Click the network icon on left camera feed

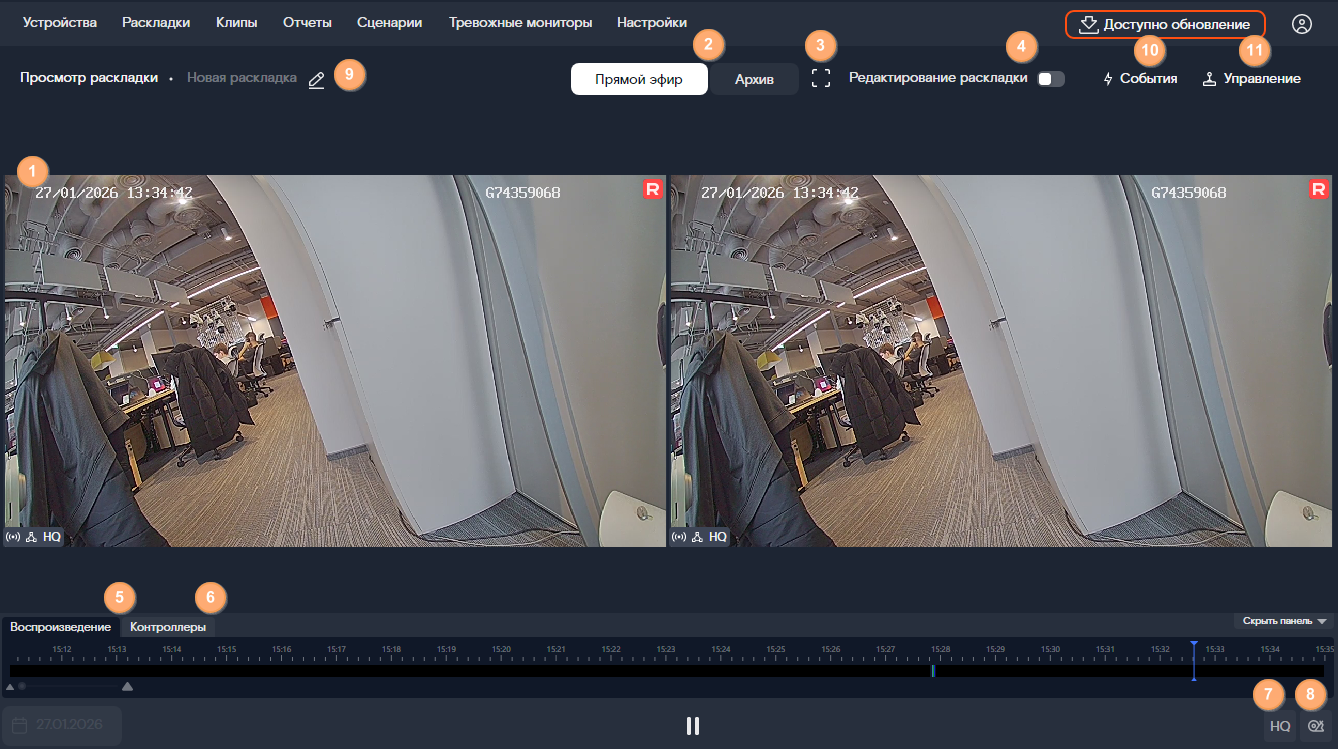point(31,537)
